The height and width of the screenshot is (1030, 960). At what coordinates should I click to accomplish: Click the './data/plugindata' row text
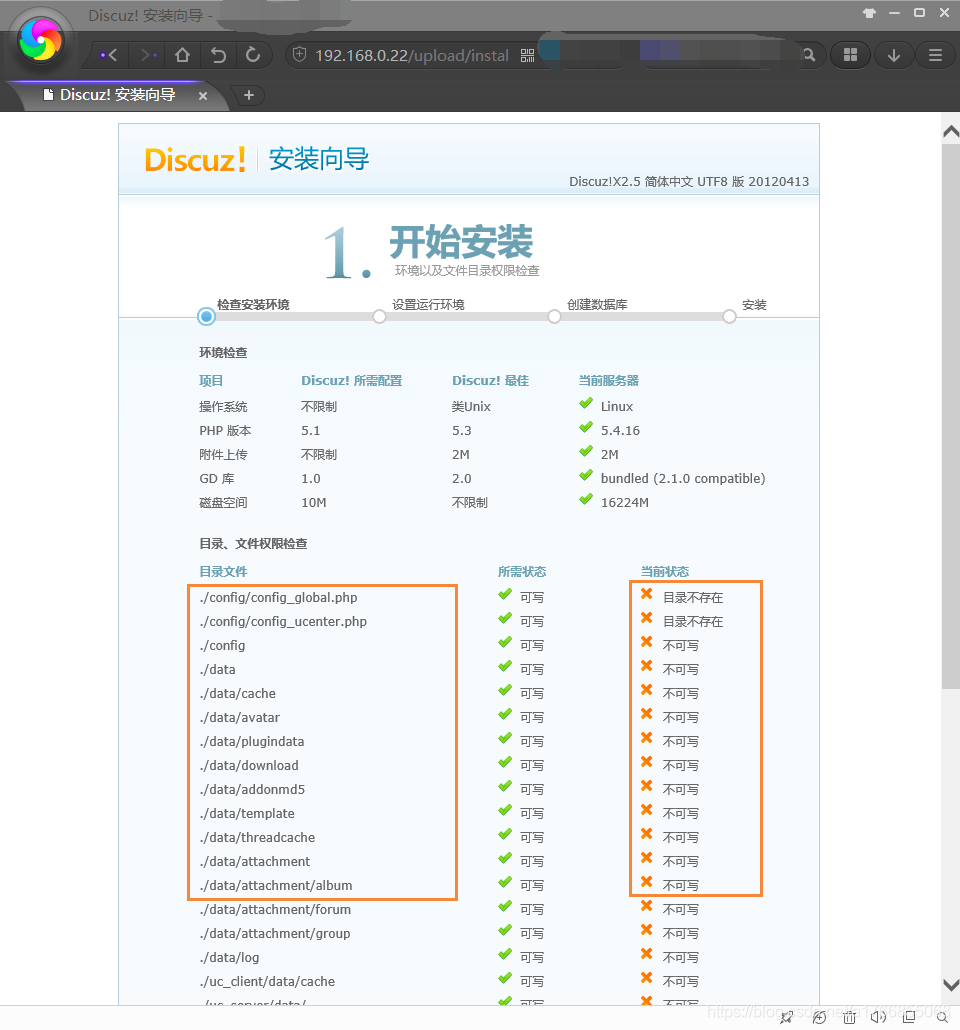(x=252, y=741)
